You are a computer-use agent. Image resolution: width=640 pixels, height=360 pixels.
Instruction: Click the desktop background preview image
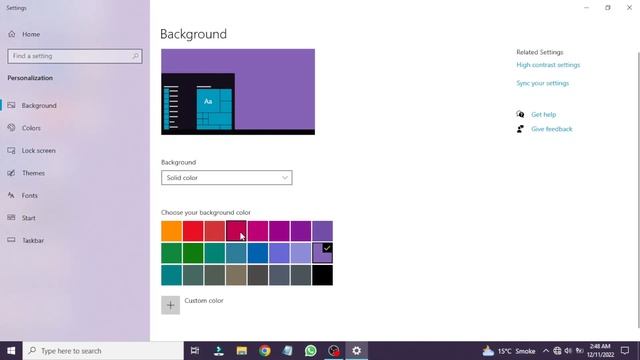point(238,92)
